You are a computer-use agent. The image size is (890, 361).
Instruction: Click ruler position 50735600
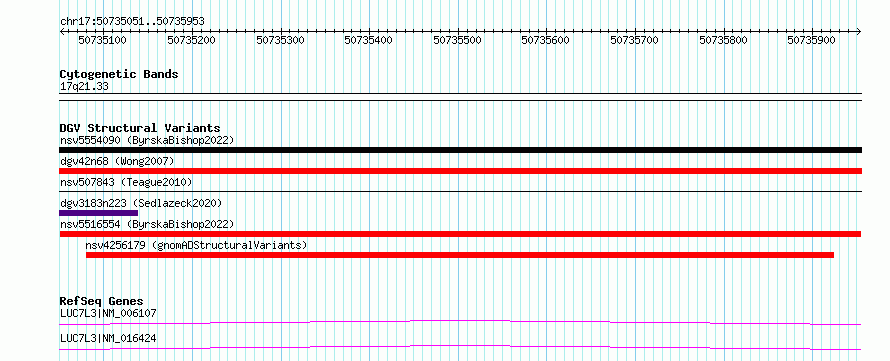pos(545,40)
